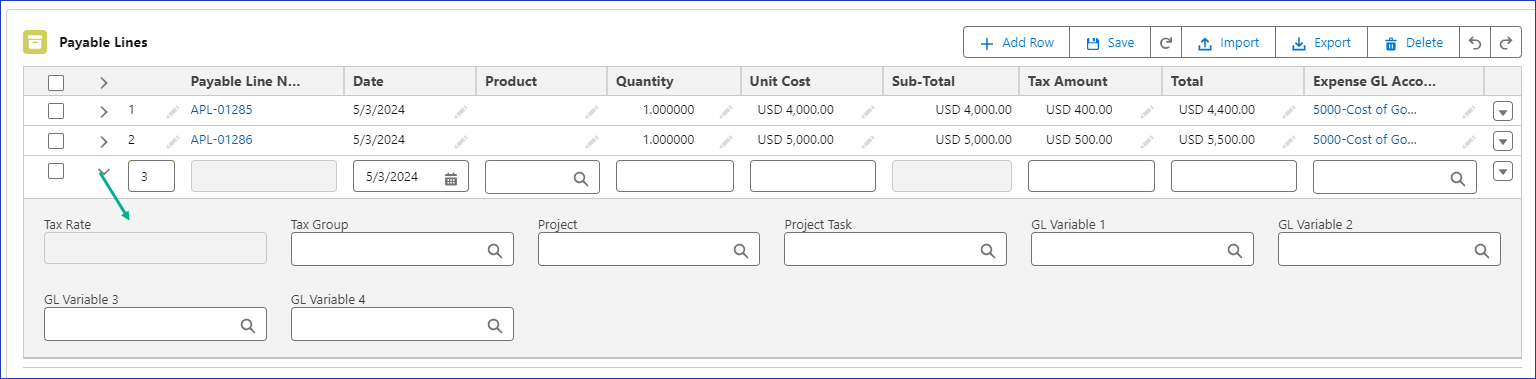Open the APL-01286 payable line link
This screenshot has width=1536, height=379.
point(222,140)
